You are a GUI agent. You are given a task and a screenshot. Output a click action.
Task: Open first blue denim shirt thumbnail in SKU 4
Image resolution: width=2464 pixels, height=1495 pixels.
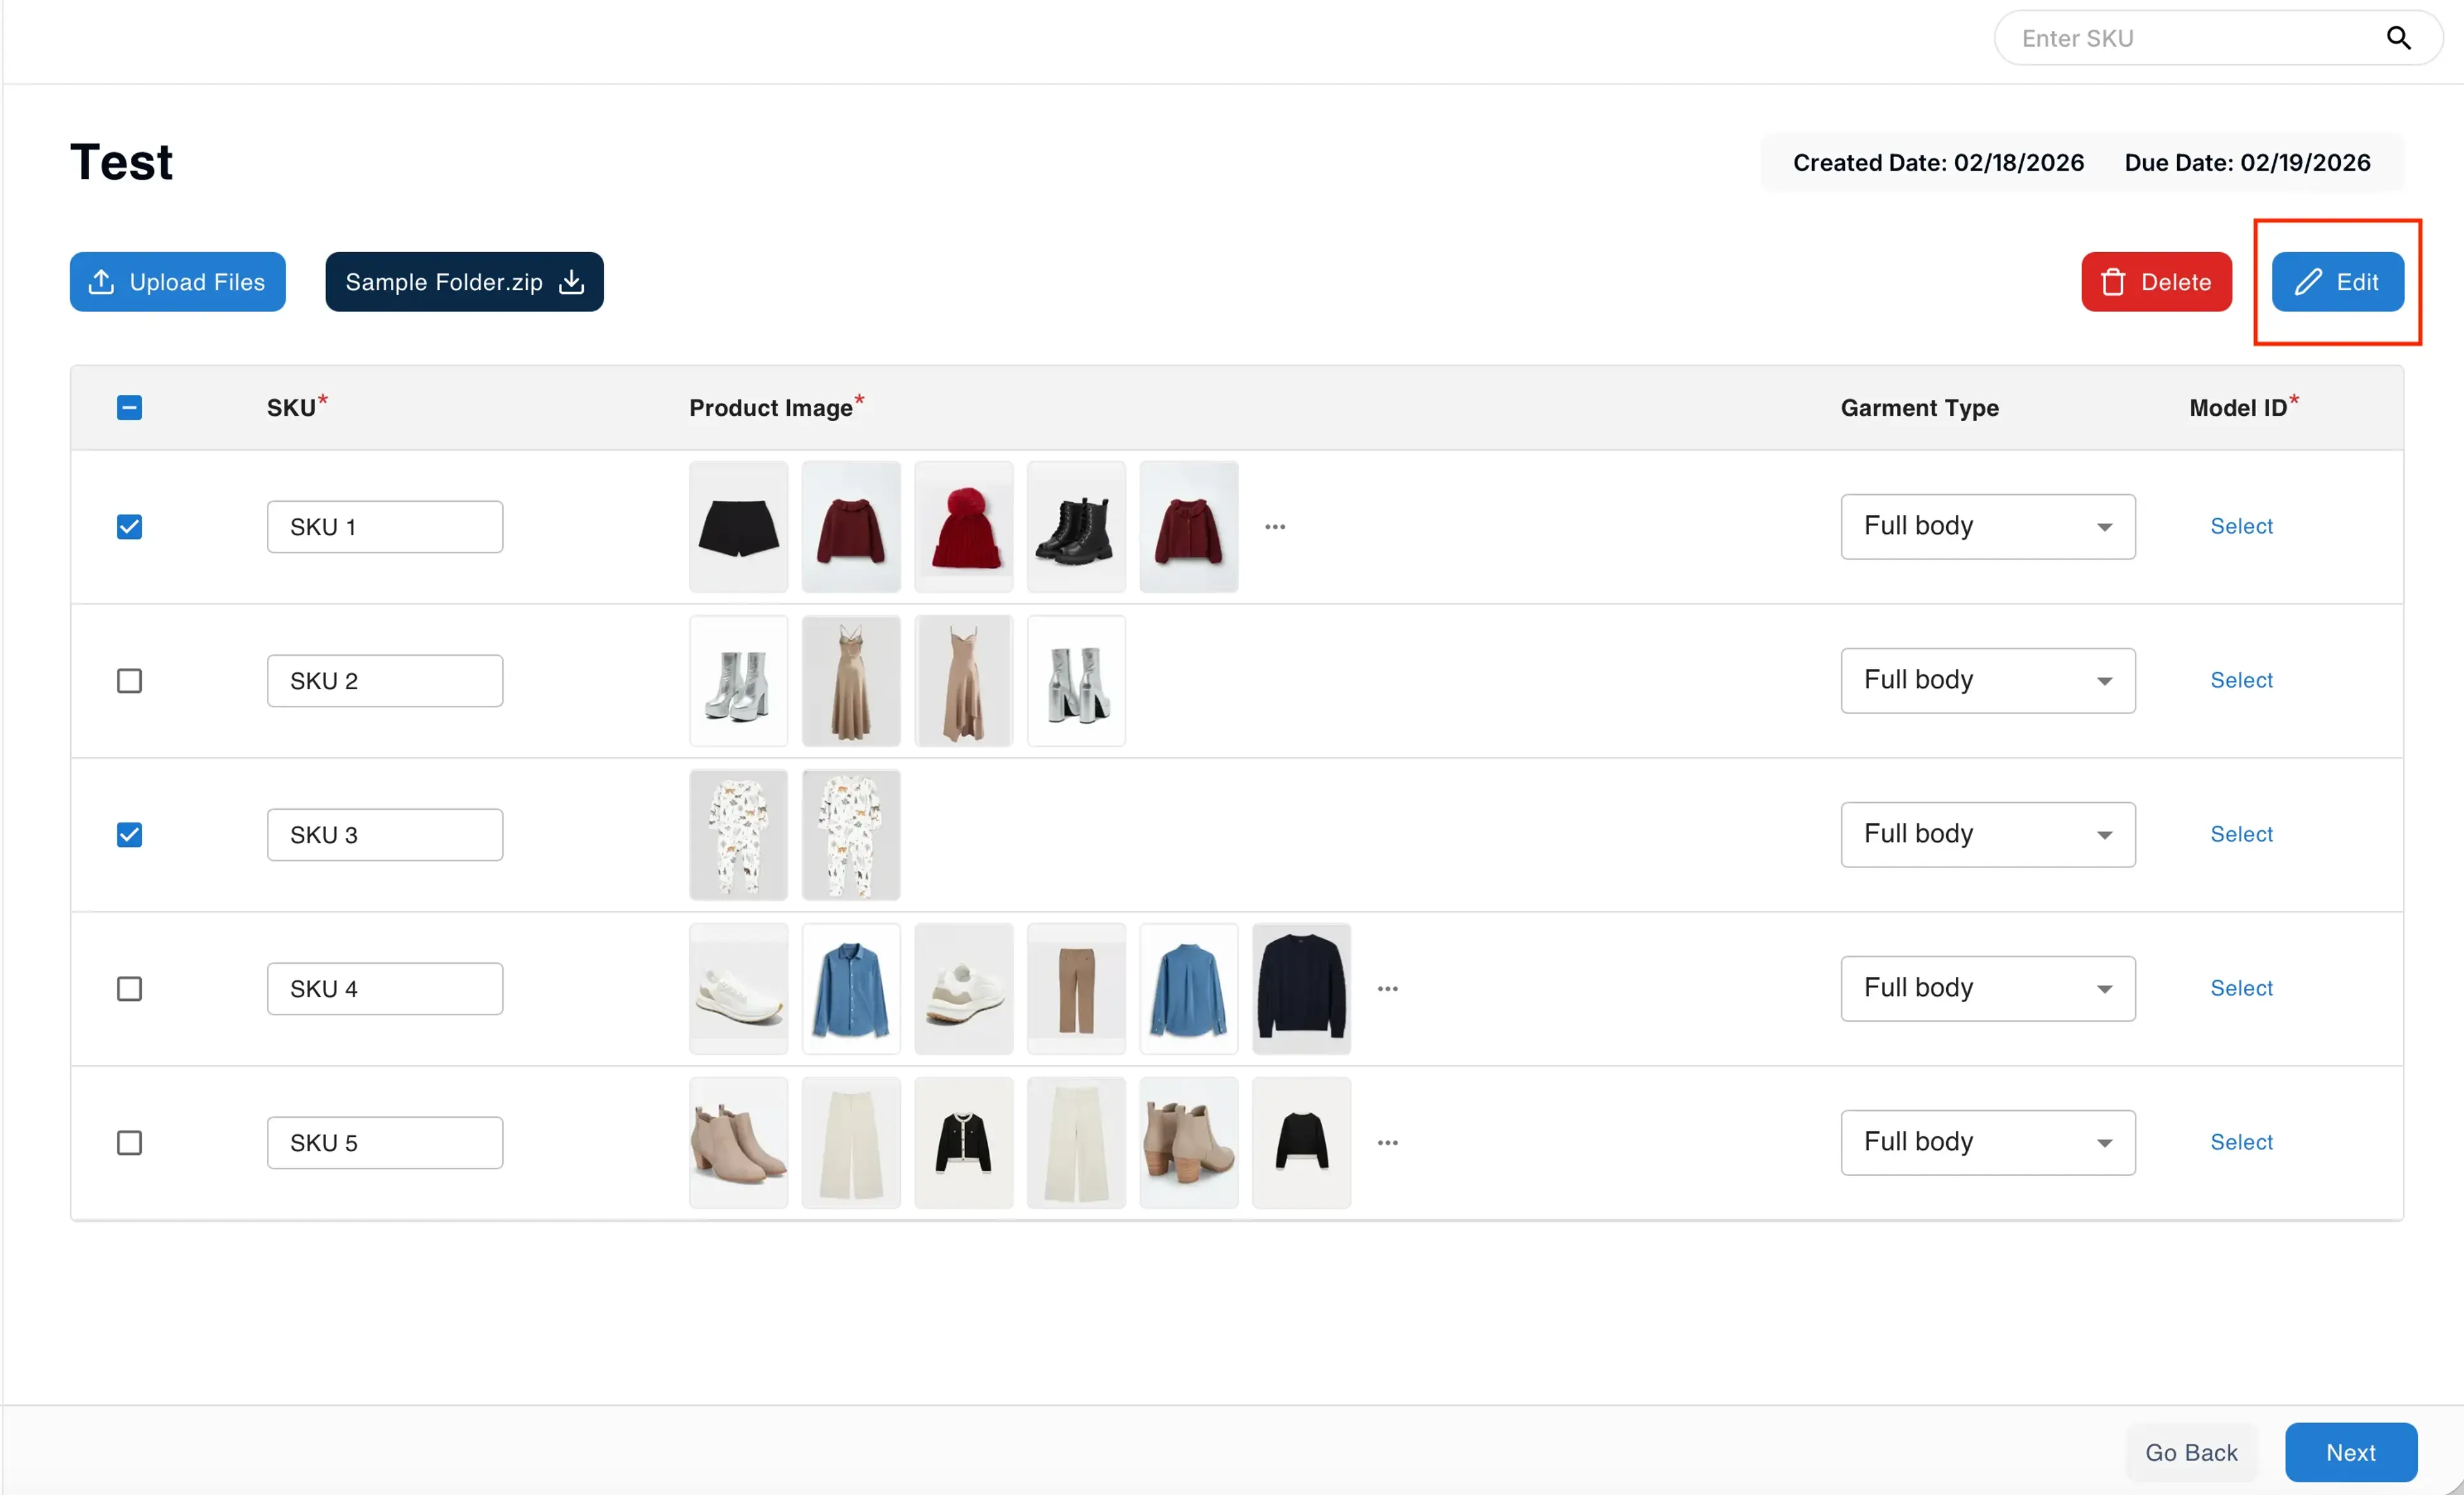852,989
